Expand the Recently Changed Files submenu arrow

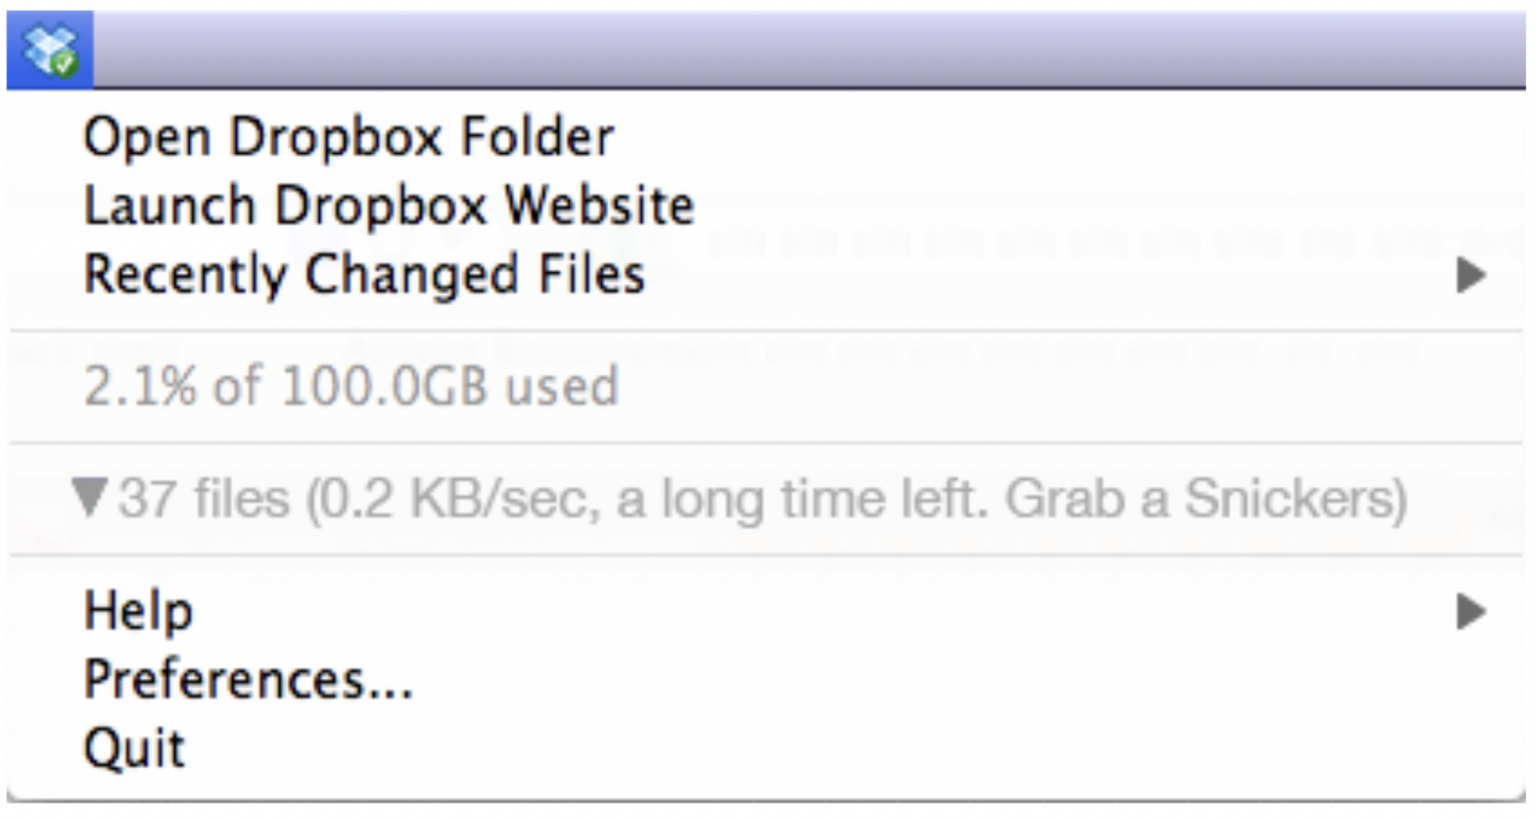1469,275
